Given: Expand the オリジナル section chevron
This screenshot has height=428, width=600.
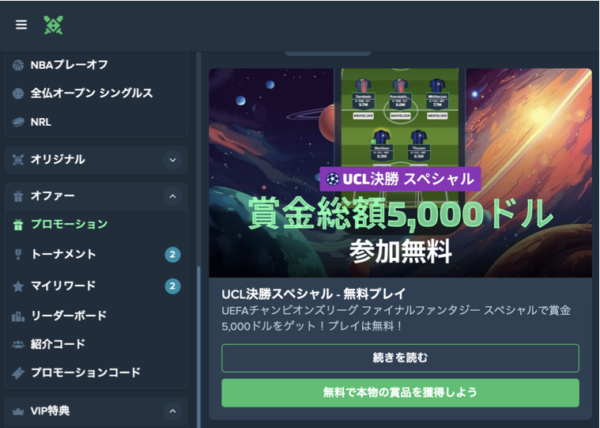Looking at the screenshot, I should coord(173,160).
